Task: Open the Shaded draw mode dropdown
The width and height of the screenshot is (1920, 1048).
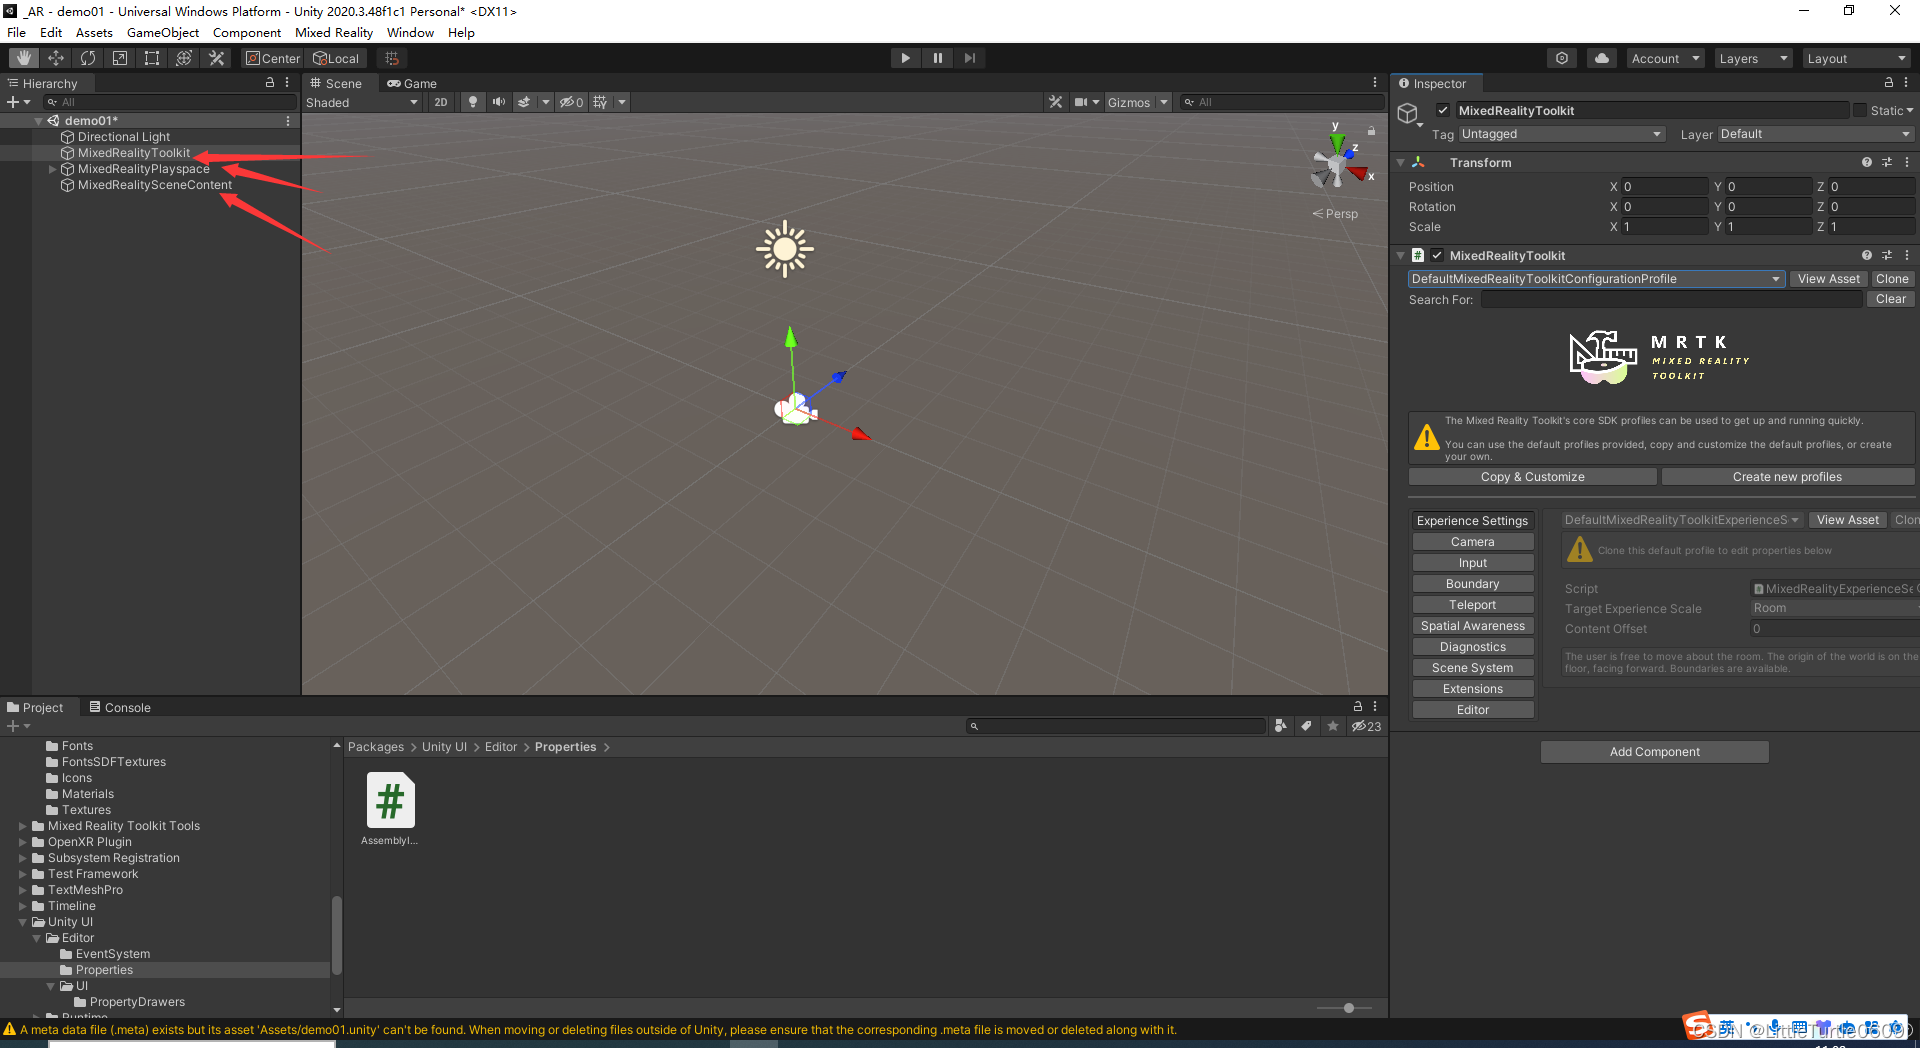Action: click(362, 102)
